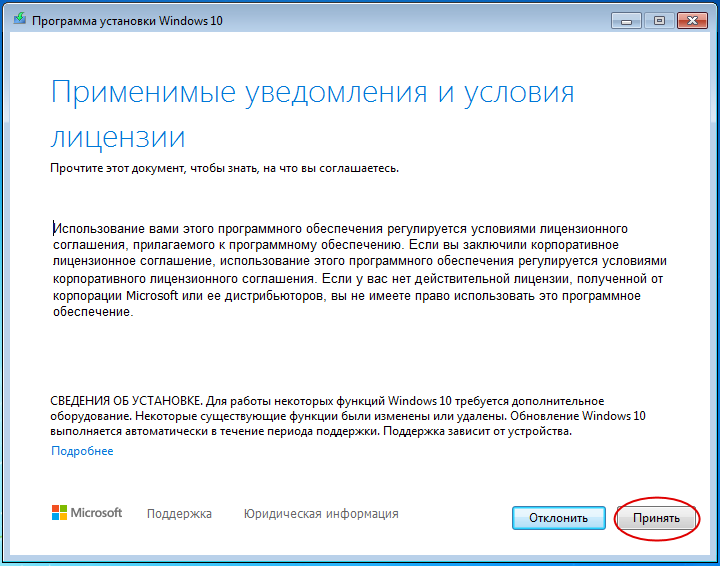Image resolution: width=720 pixels, height=566 pixels.
Task: Click the Отклонить (Decline) button
Action: point(558,518)
